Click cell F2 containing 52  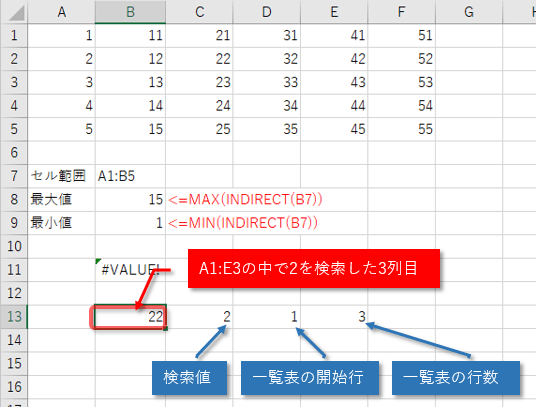point(401,59)
